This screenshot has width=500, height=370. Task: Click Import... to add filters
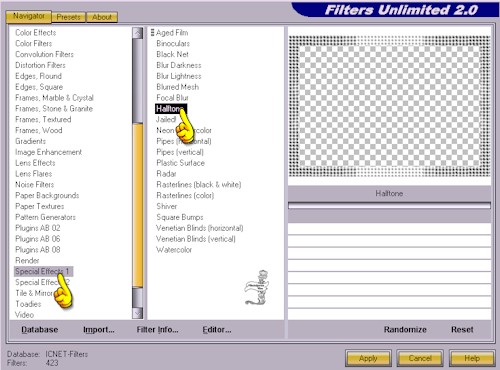pyautogui.click(x=99, y=329)
